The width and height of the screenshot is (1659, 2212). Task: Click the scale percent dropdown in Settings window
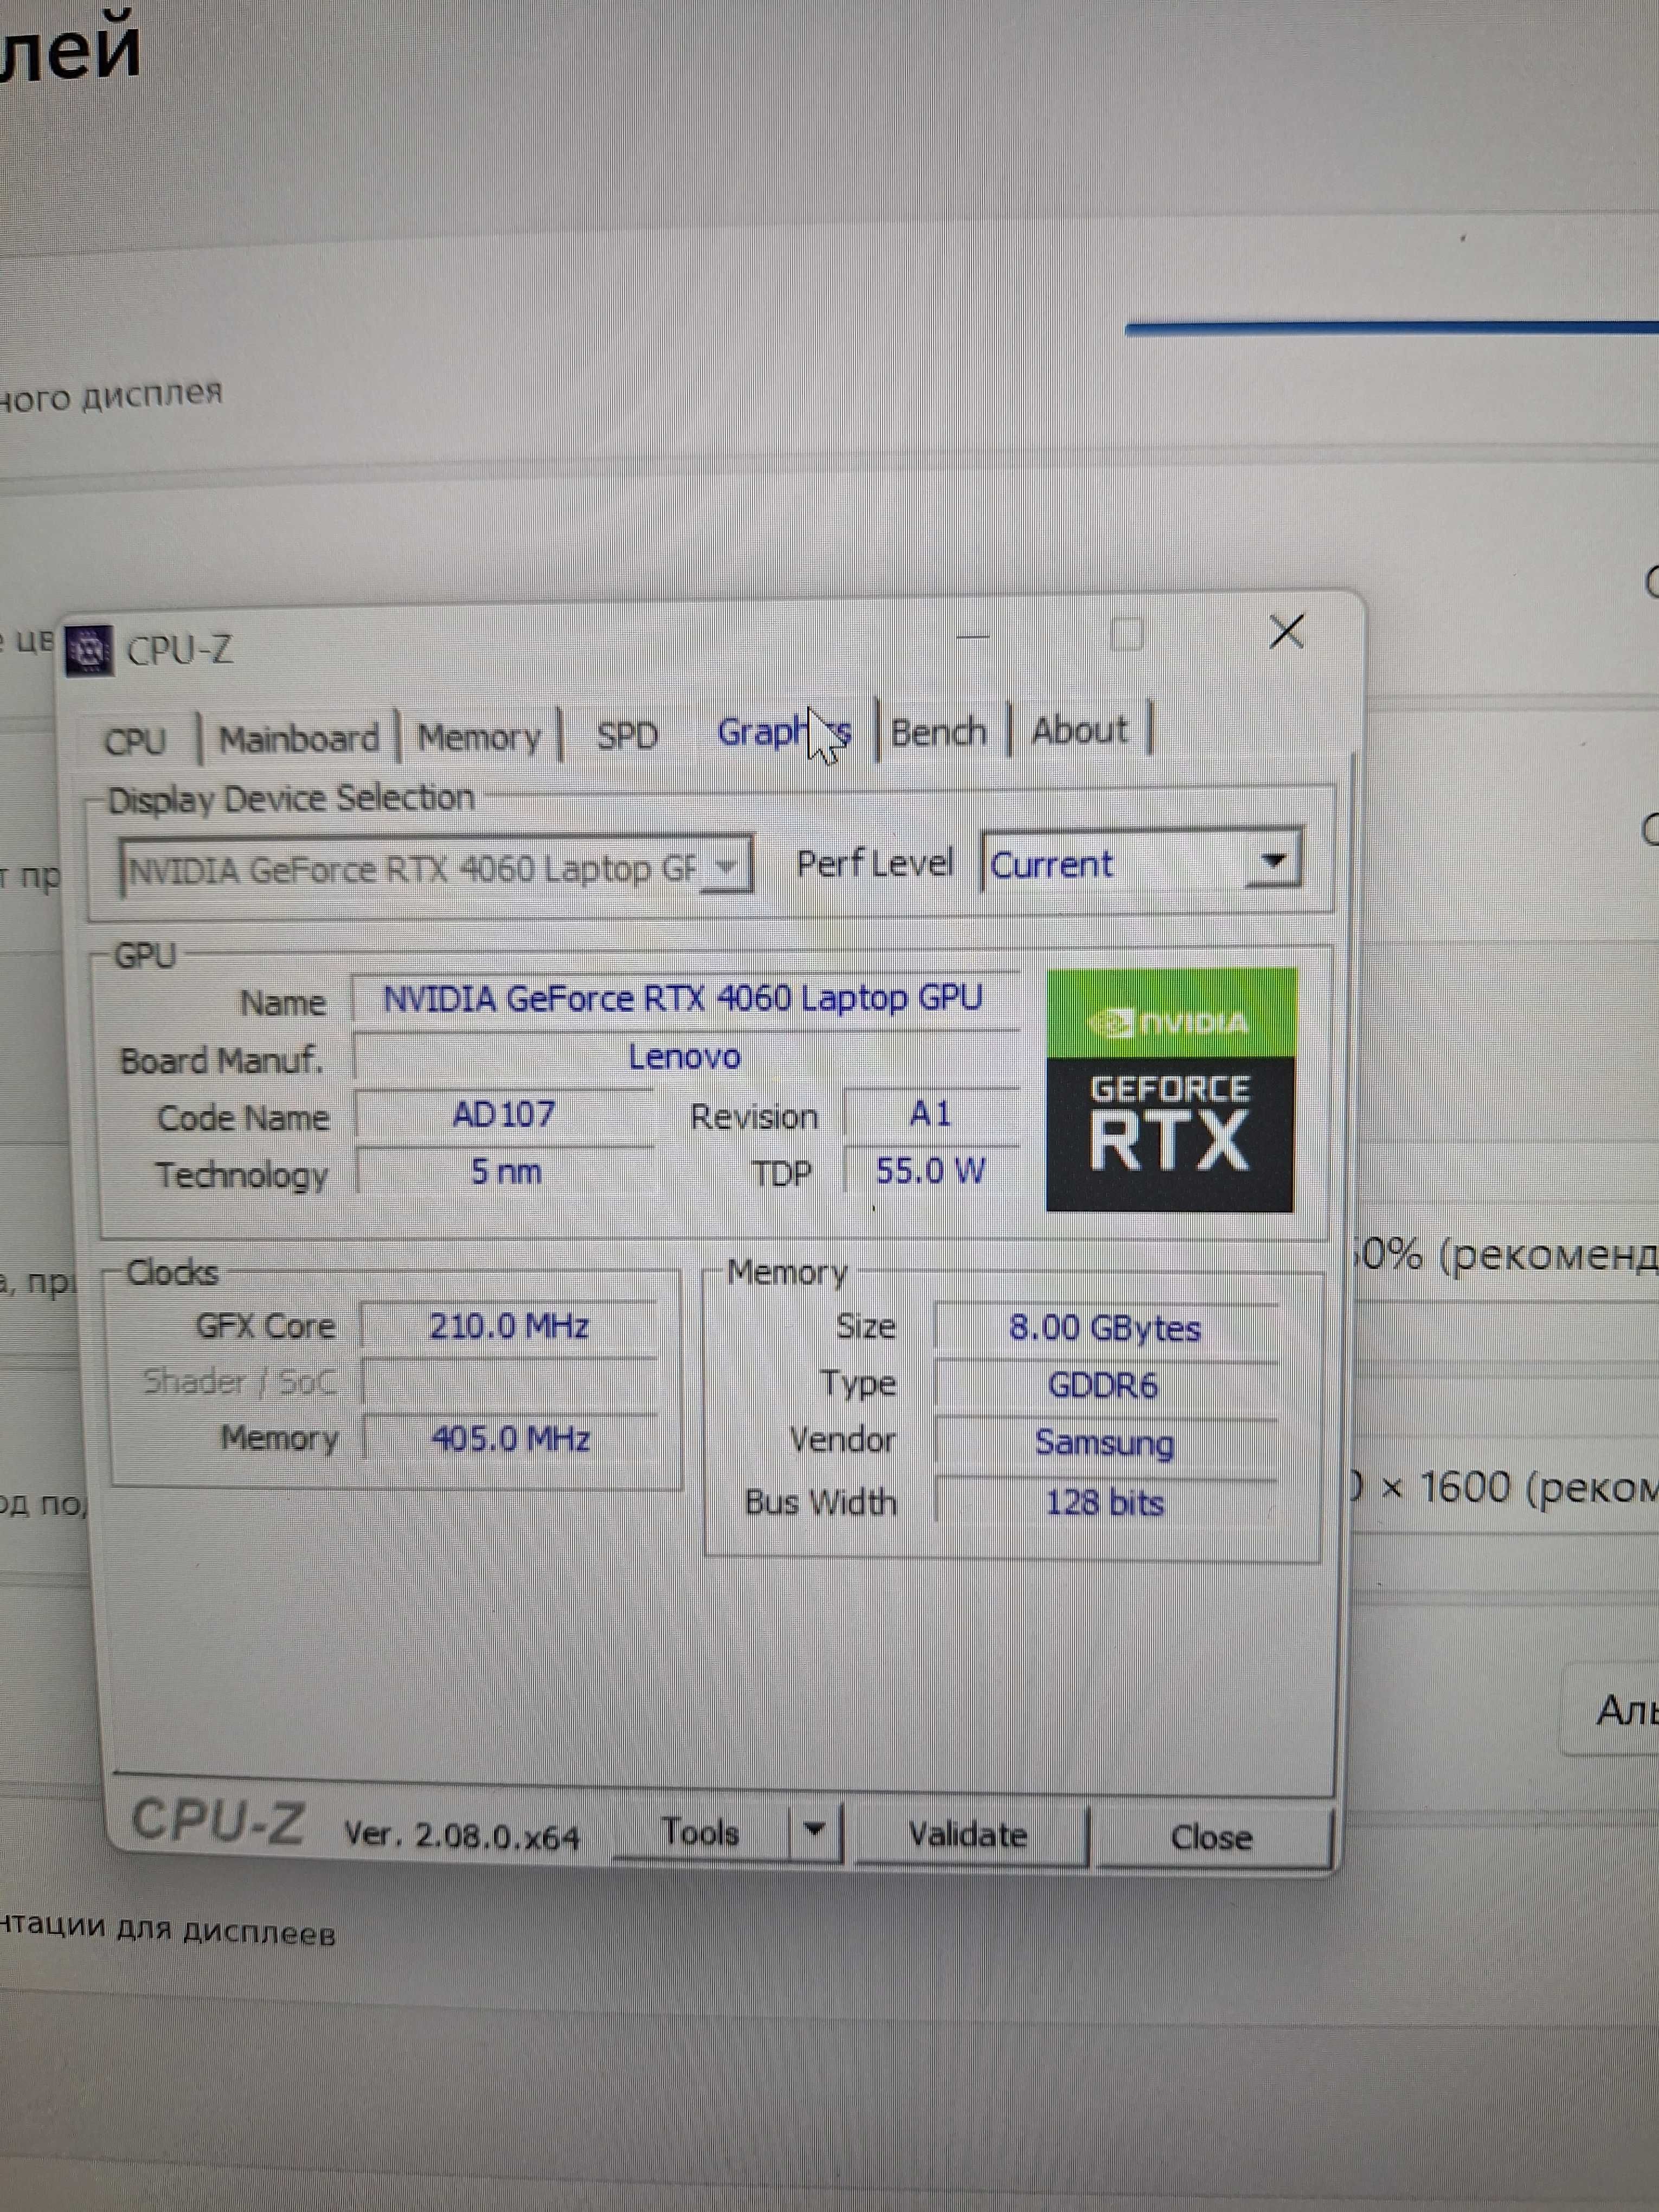pos(1505,1254)
